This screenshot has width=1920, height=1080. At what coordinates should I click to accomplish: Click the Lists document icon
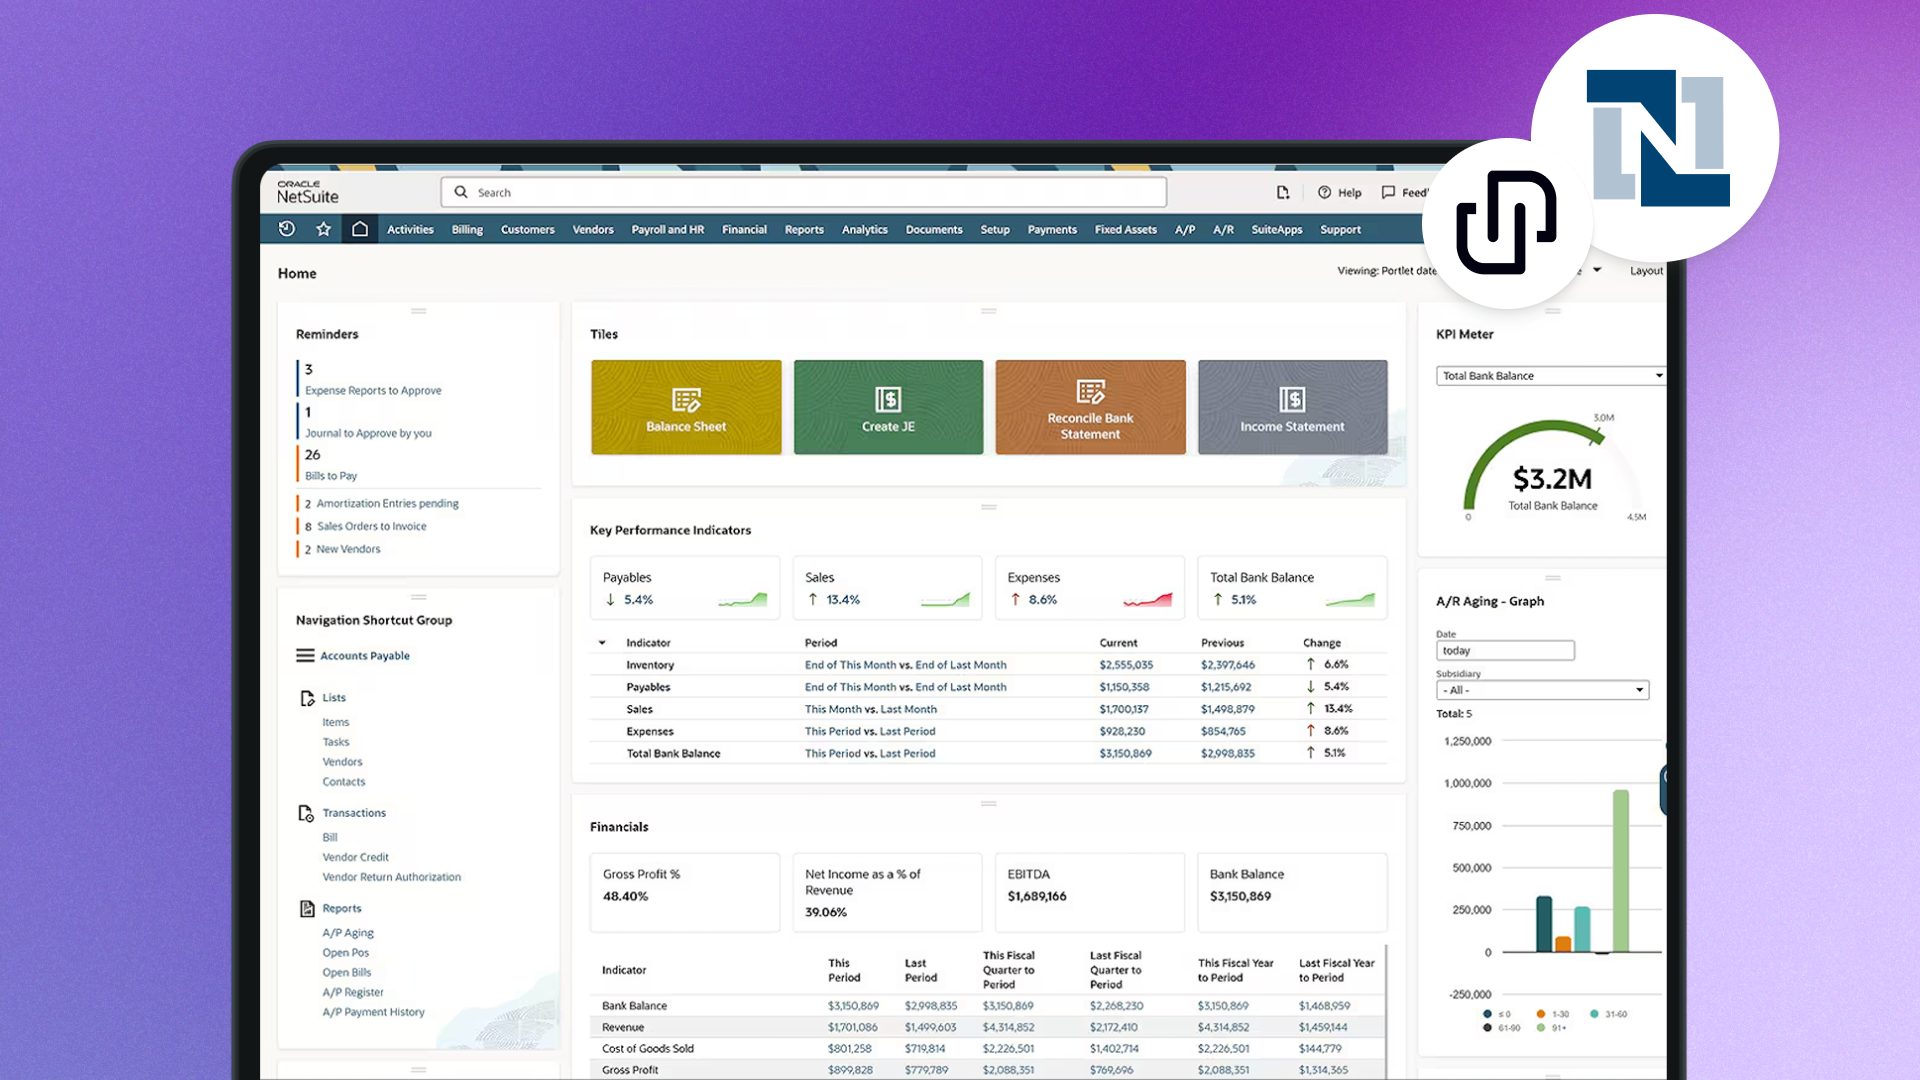coord(307,698)
